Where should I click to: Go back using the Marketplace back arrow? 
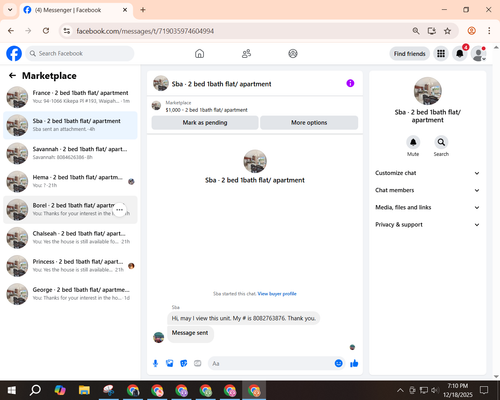click(x=12, y=76)
